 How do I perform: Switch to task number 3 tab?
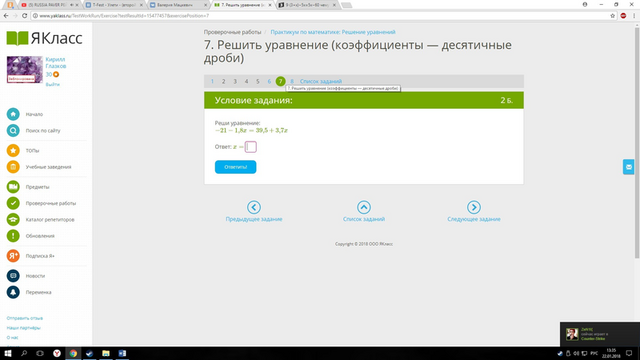click(235, 81)
